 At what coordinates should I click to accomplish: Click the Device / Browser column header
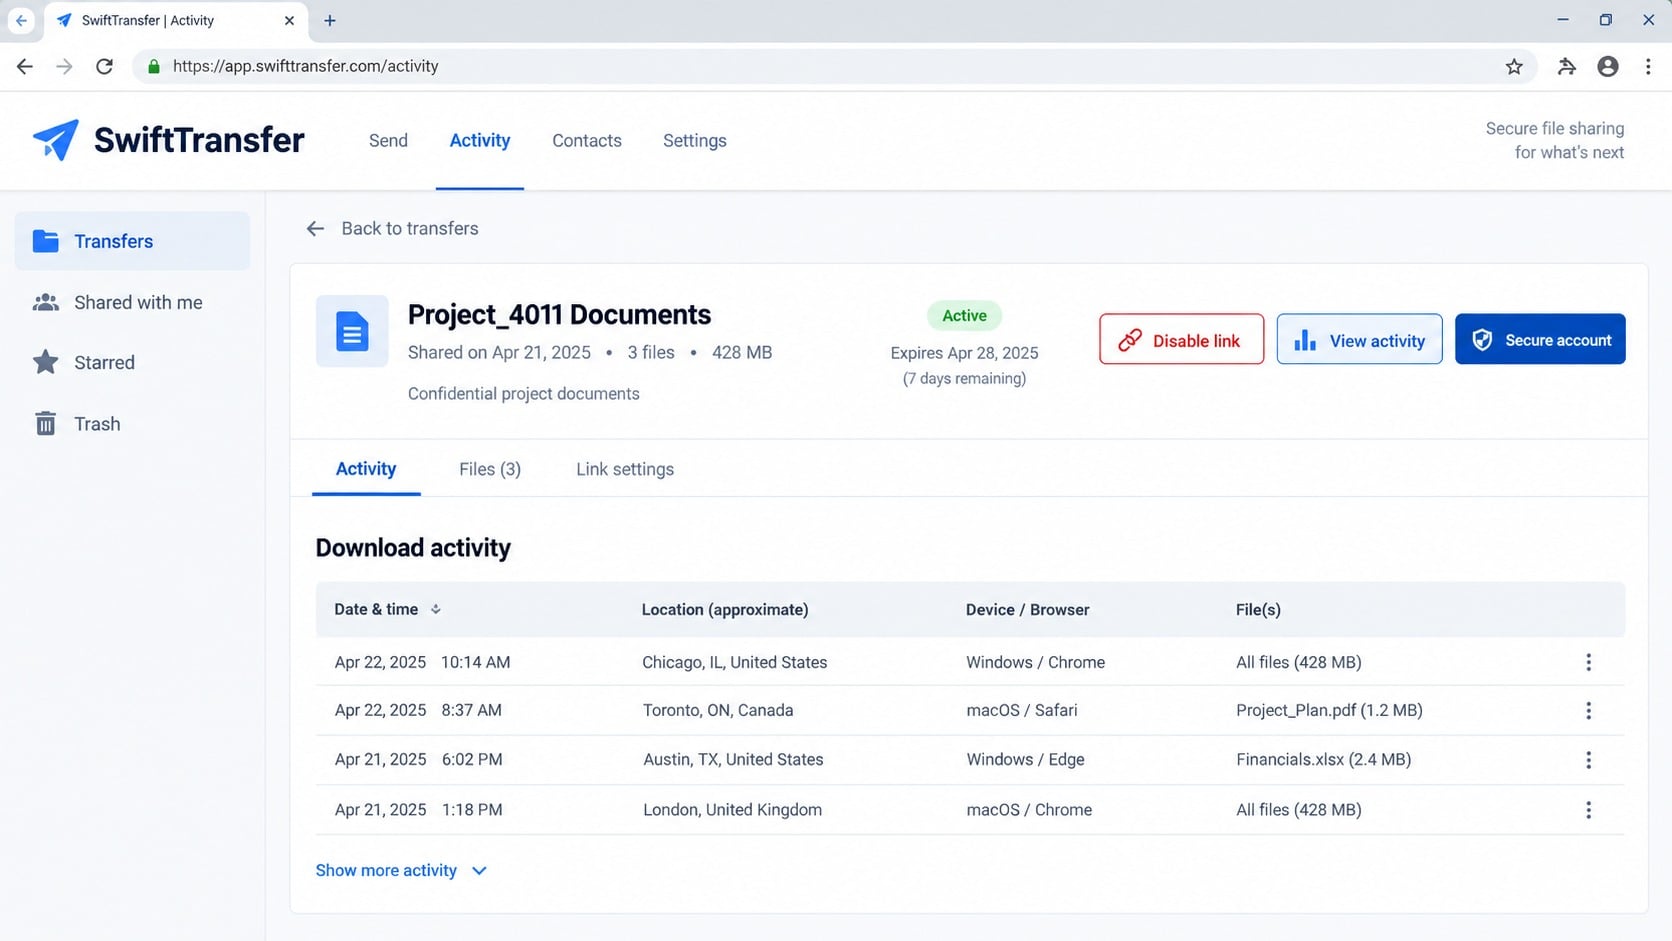(x=1027, y=609)
